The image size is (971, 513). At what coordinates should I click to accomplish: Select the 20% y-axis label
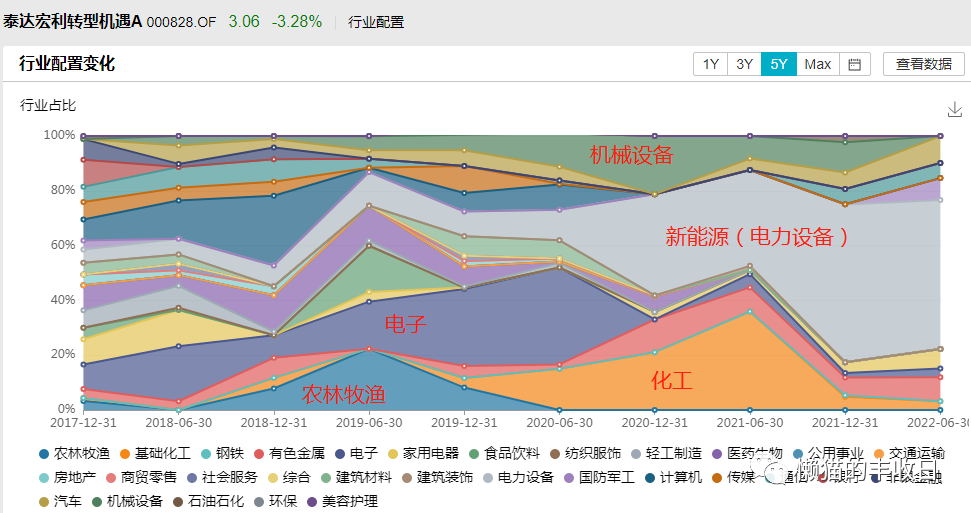63,354
